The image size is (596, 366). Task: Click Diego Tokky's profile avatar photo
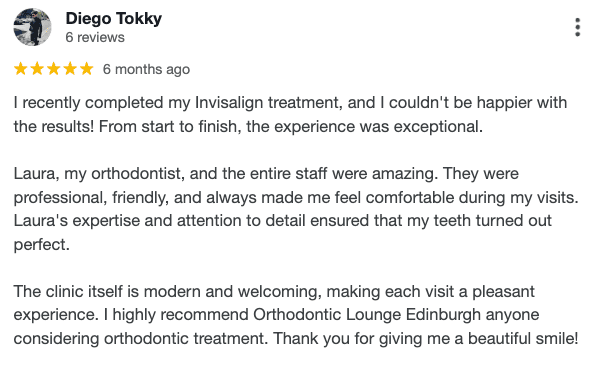click(x=32, y=27)
